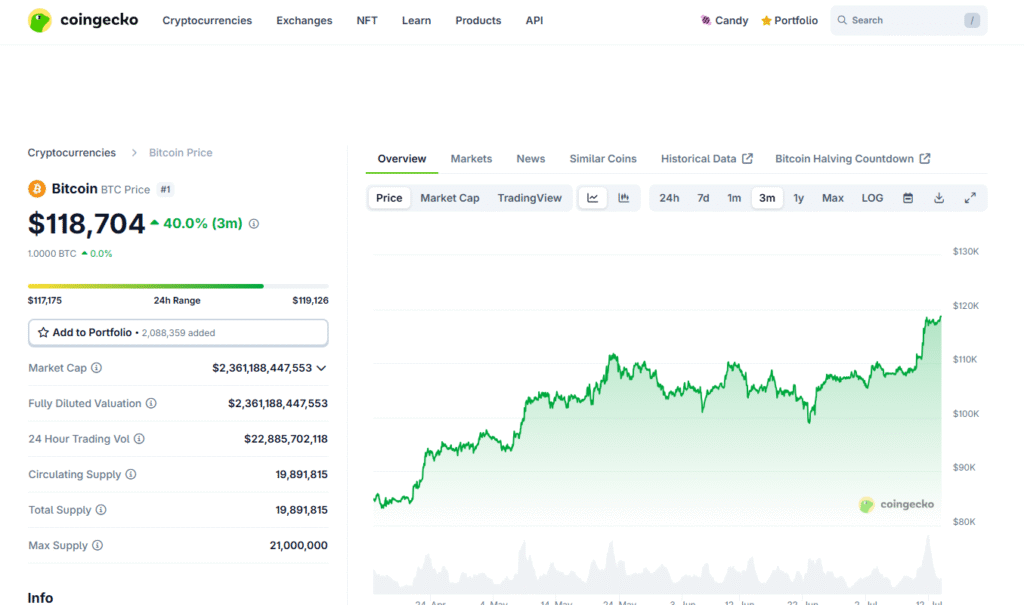Show Circulating Supply info tooltip
This screenshot has height=605, width=1024.
131,474
